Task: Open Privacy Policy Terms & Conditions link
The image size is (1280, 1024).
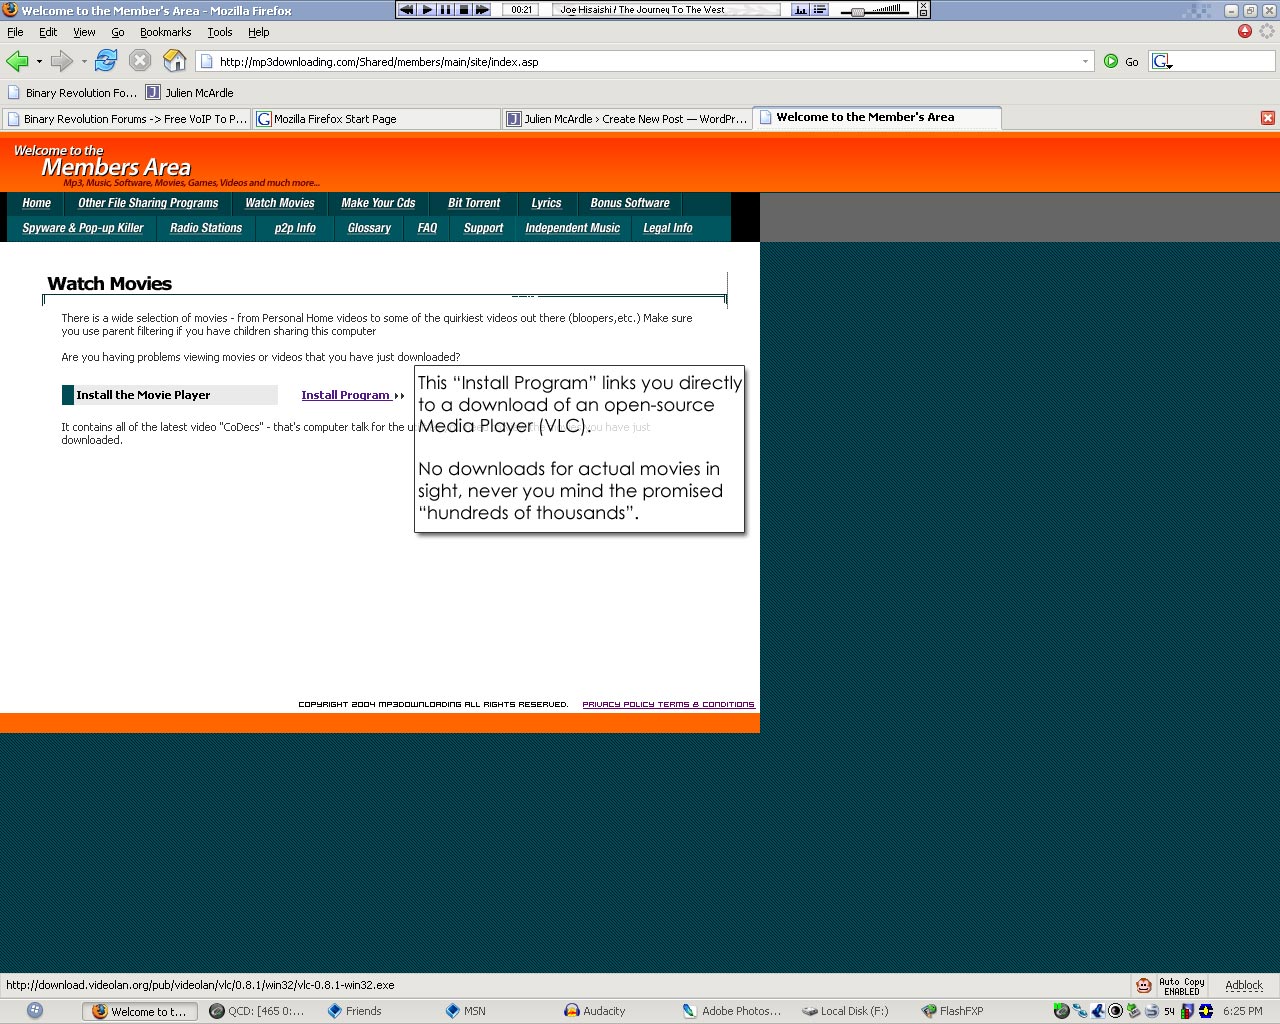Action: click(668, 704)
